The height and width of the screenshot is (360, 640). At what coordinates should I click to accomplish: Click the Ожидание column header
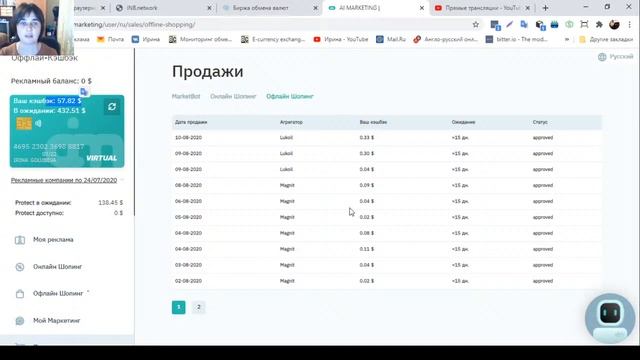463,122
